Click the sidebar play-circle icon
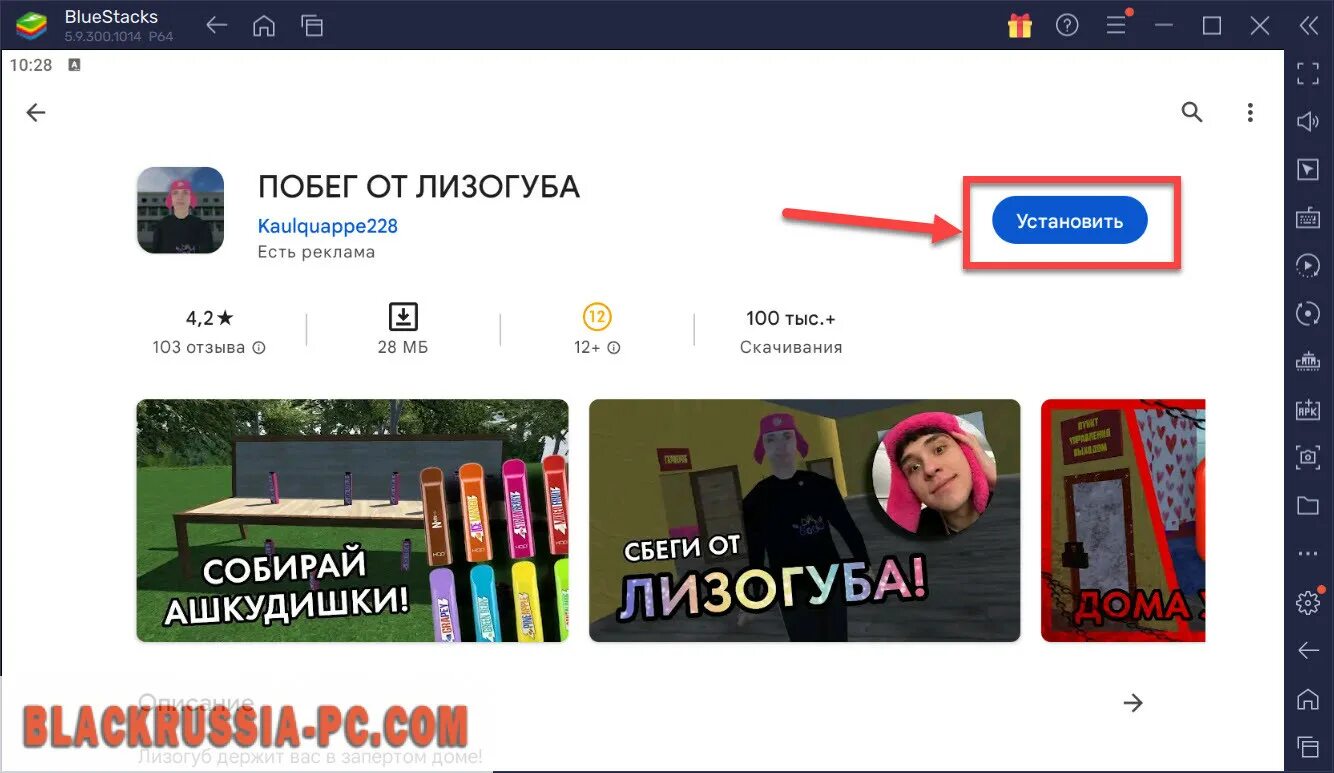 coord(1308,265)
